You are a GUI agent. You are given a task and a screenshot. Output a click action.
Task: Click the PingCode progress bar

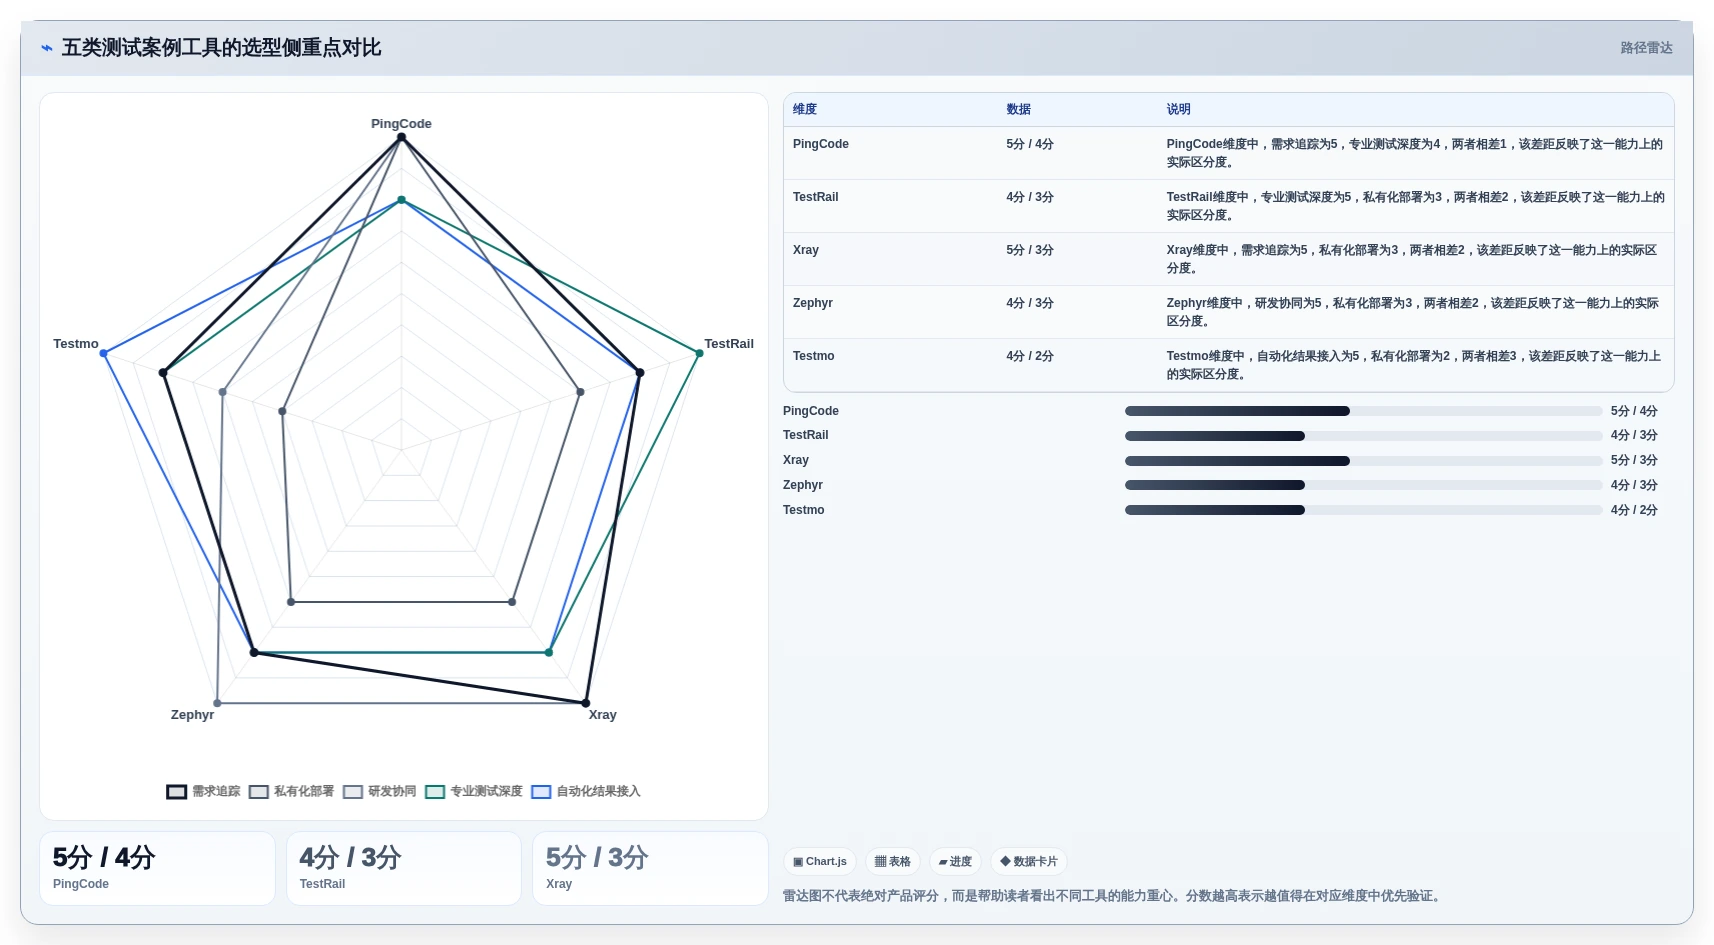click(x=1363, y=411)
